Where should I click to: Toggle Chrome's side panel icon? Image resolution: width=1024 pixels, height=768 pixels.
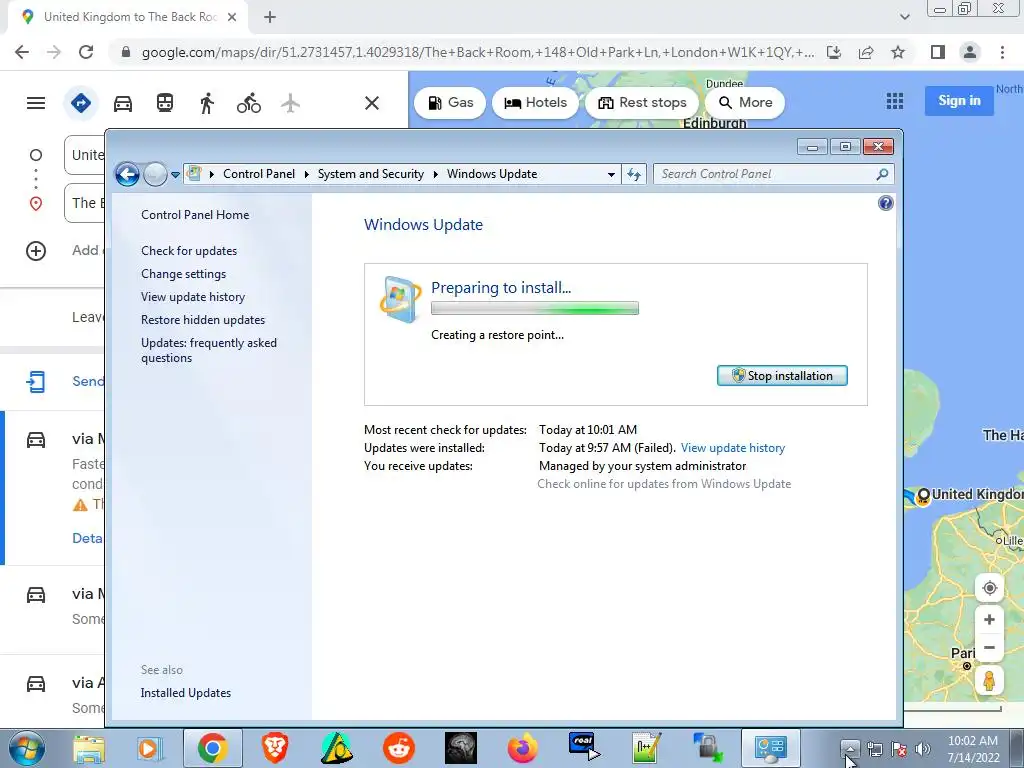tap(938, 52)
